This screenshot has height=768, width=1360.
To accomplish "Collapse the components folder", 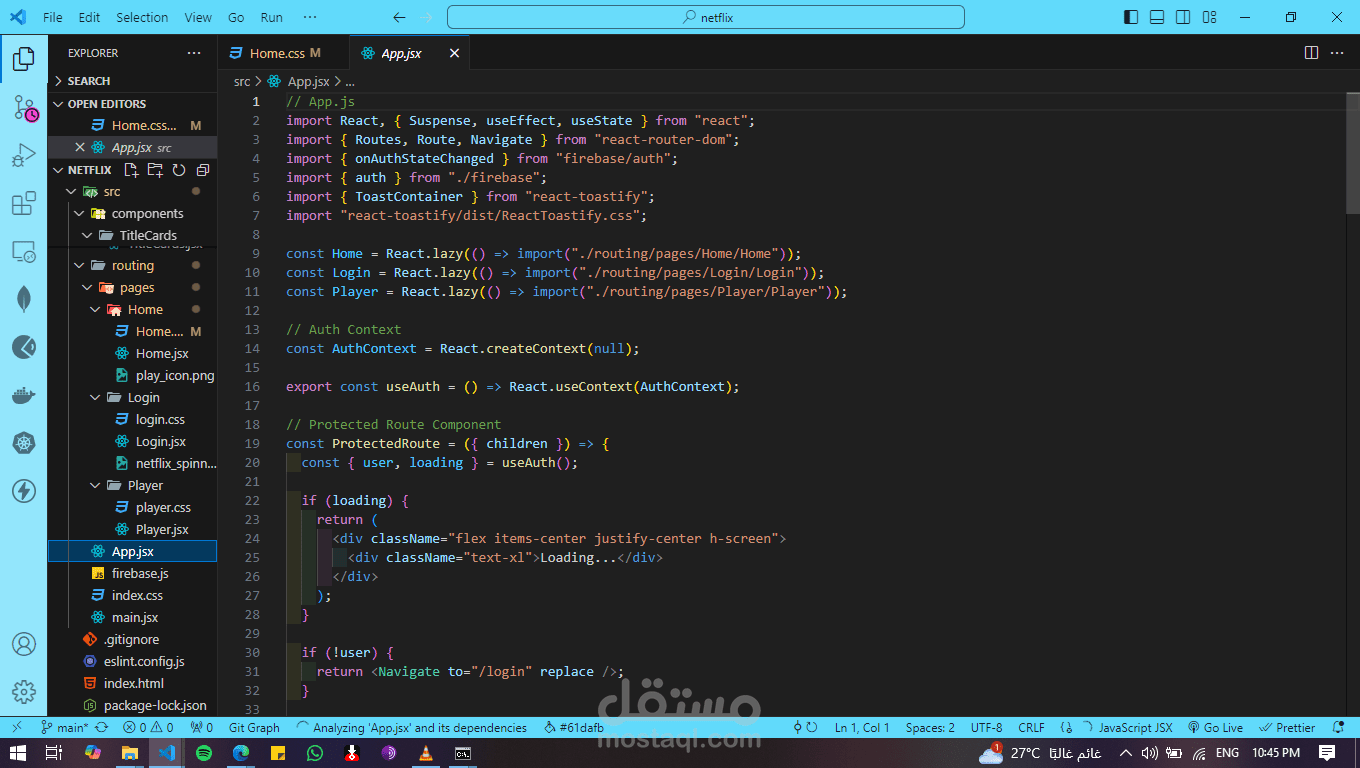I will click(x=133, y=213).
